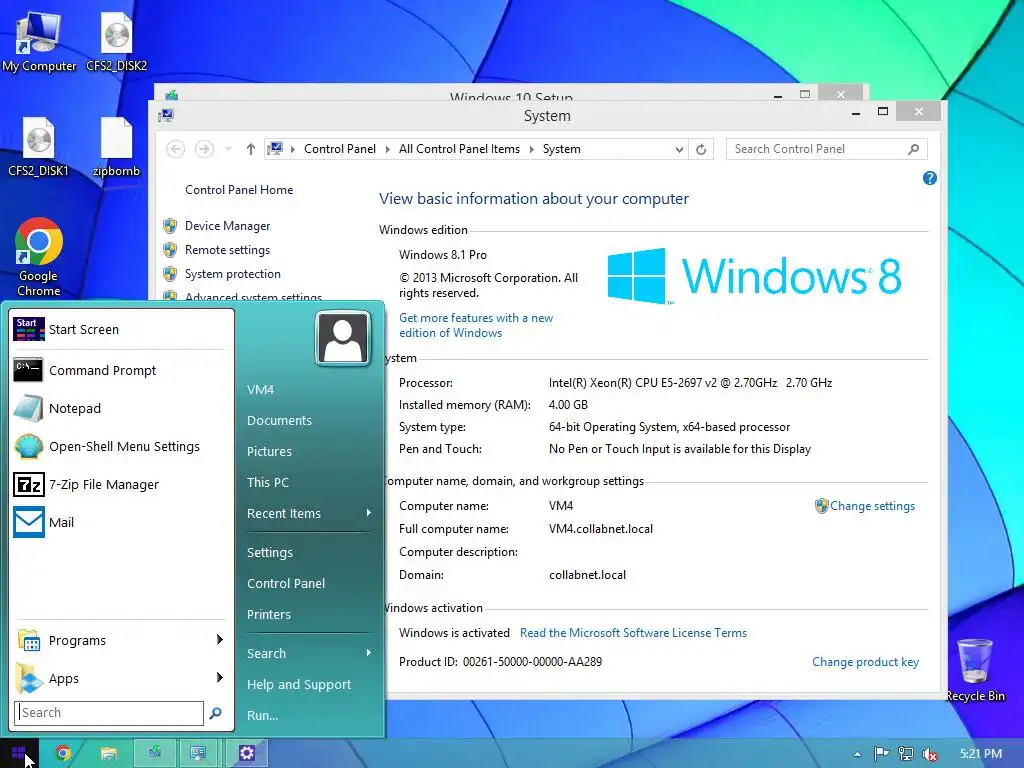Click the muted volume tray icon
Viewport: 1024px width, 768px height.
(930, 754)
